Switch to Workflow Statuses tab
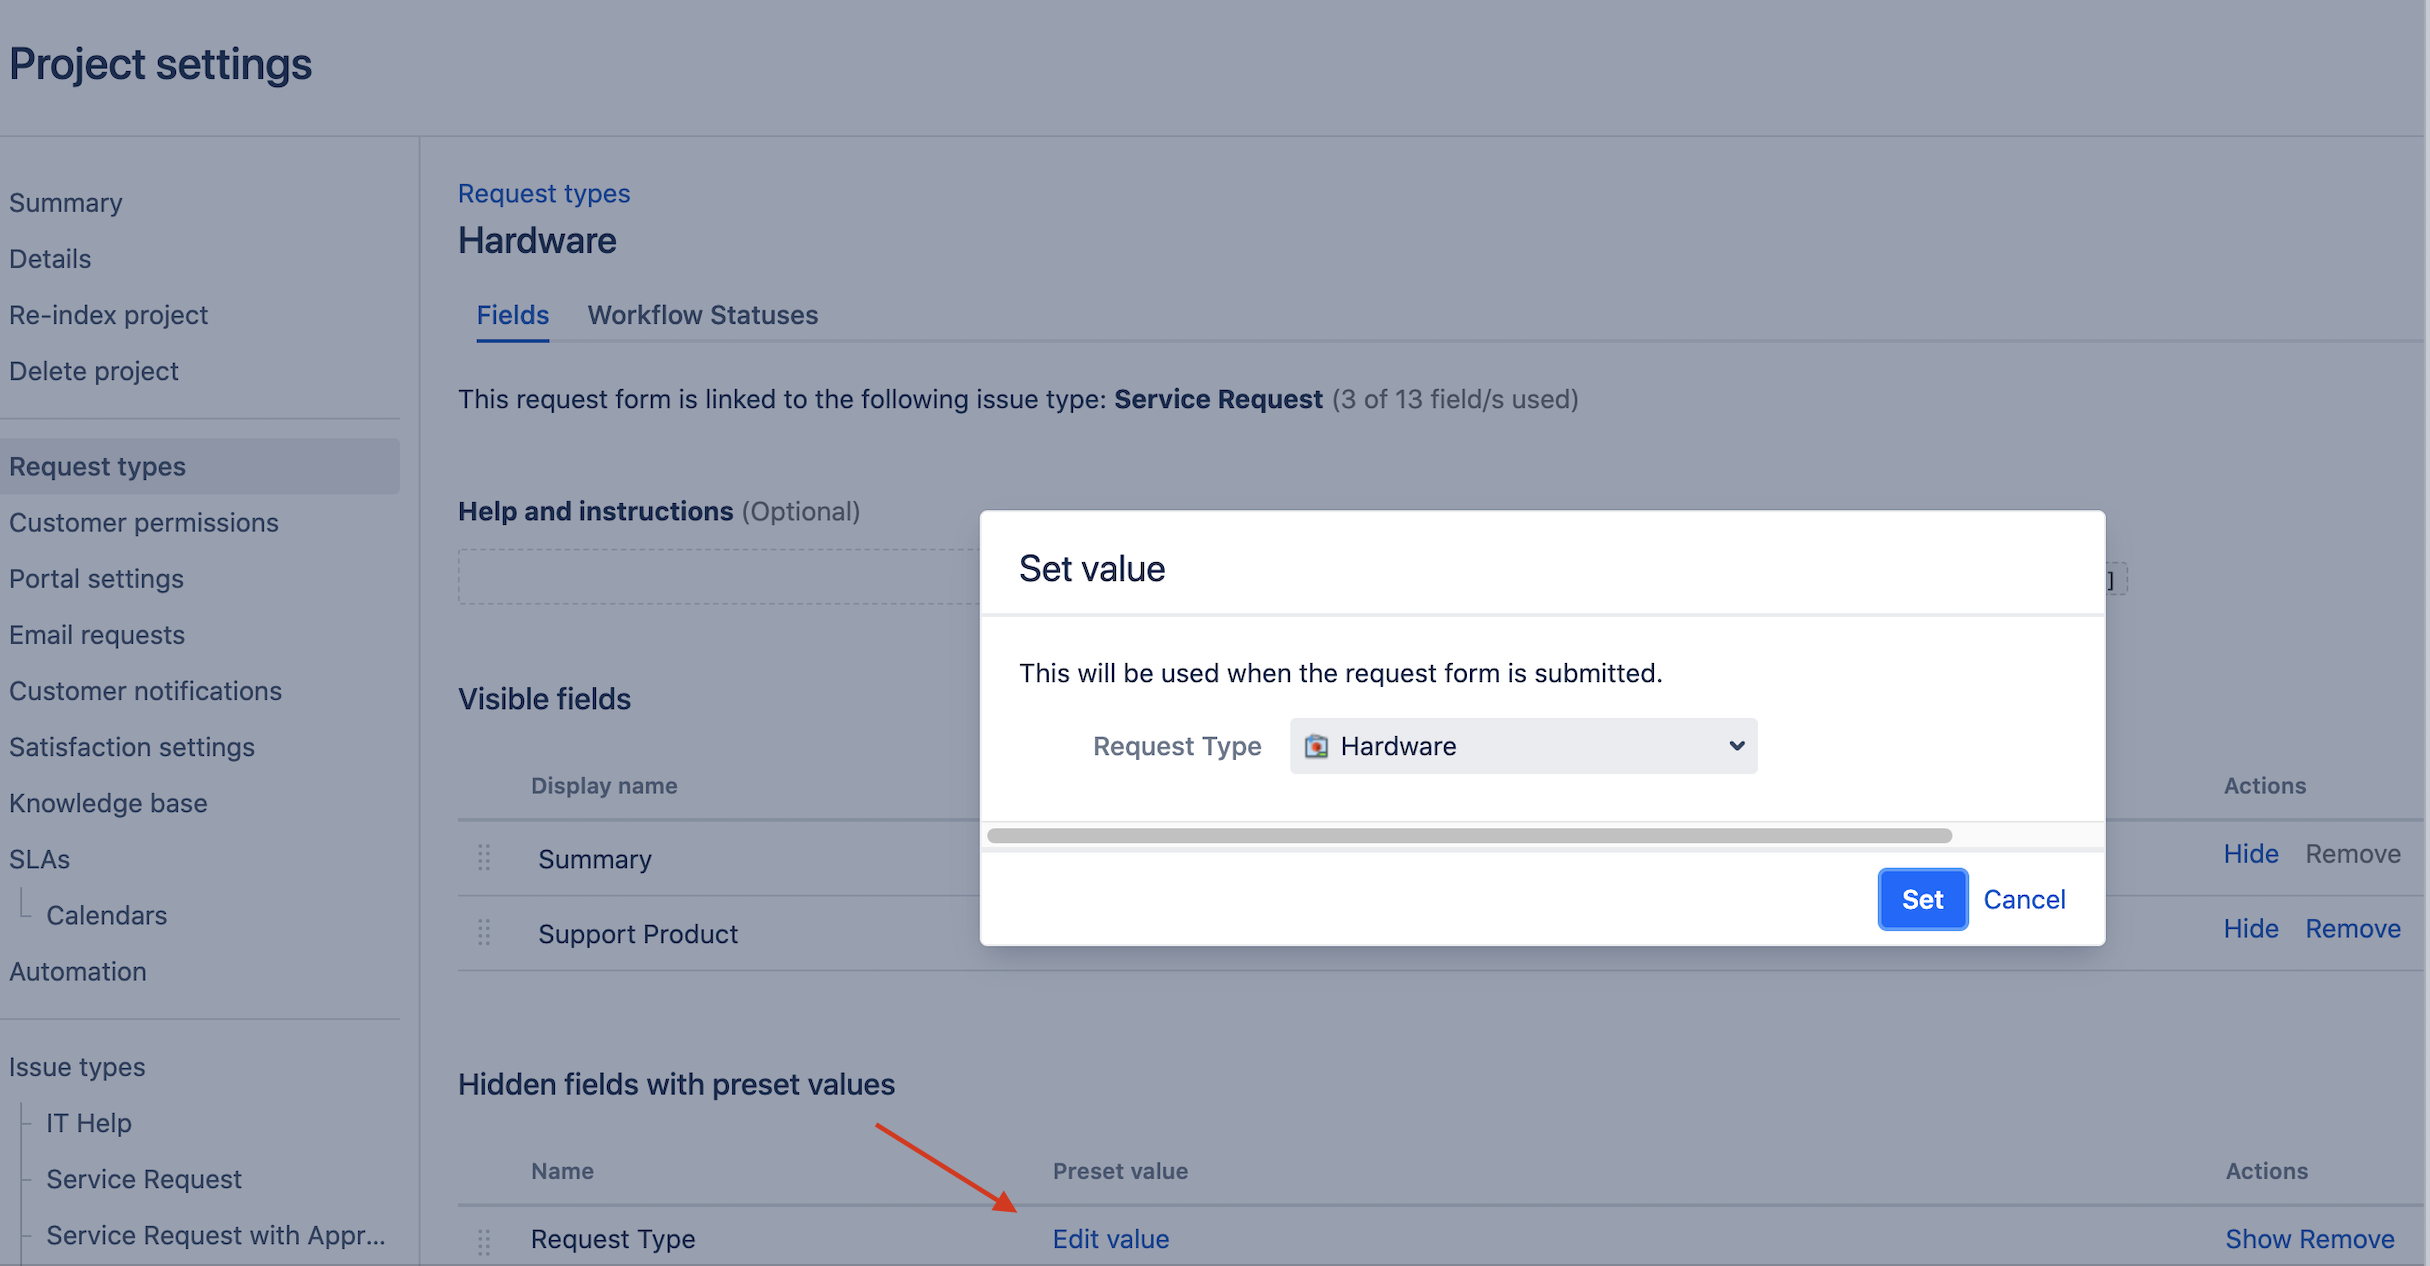 (702, 315)
